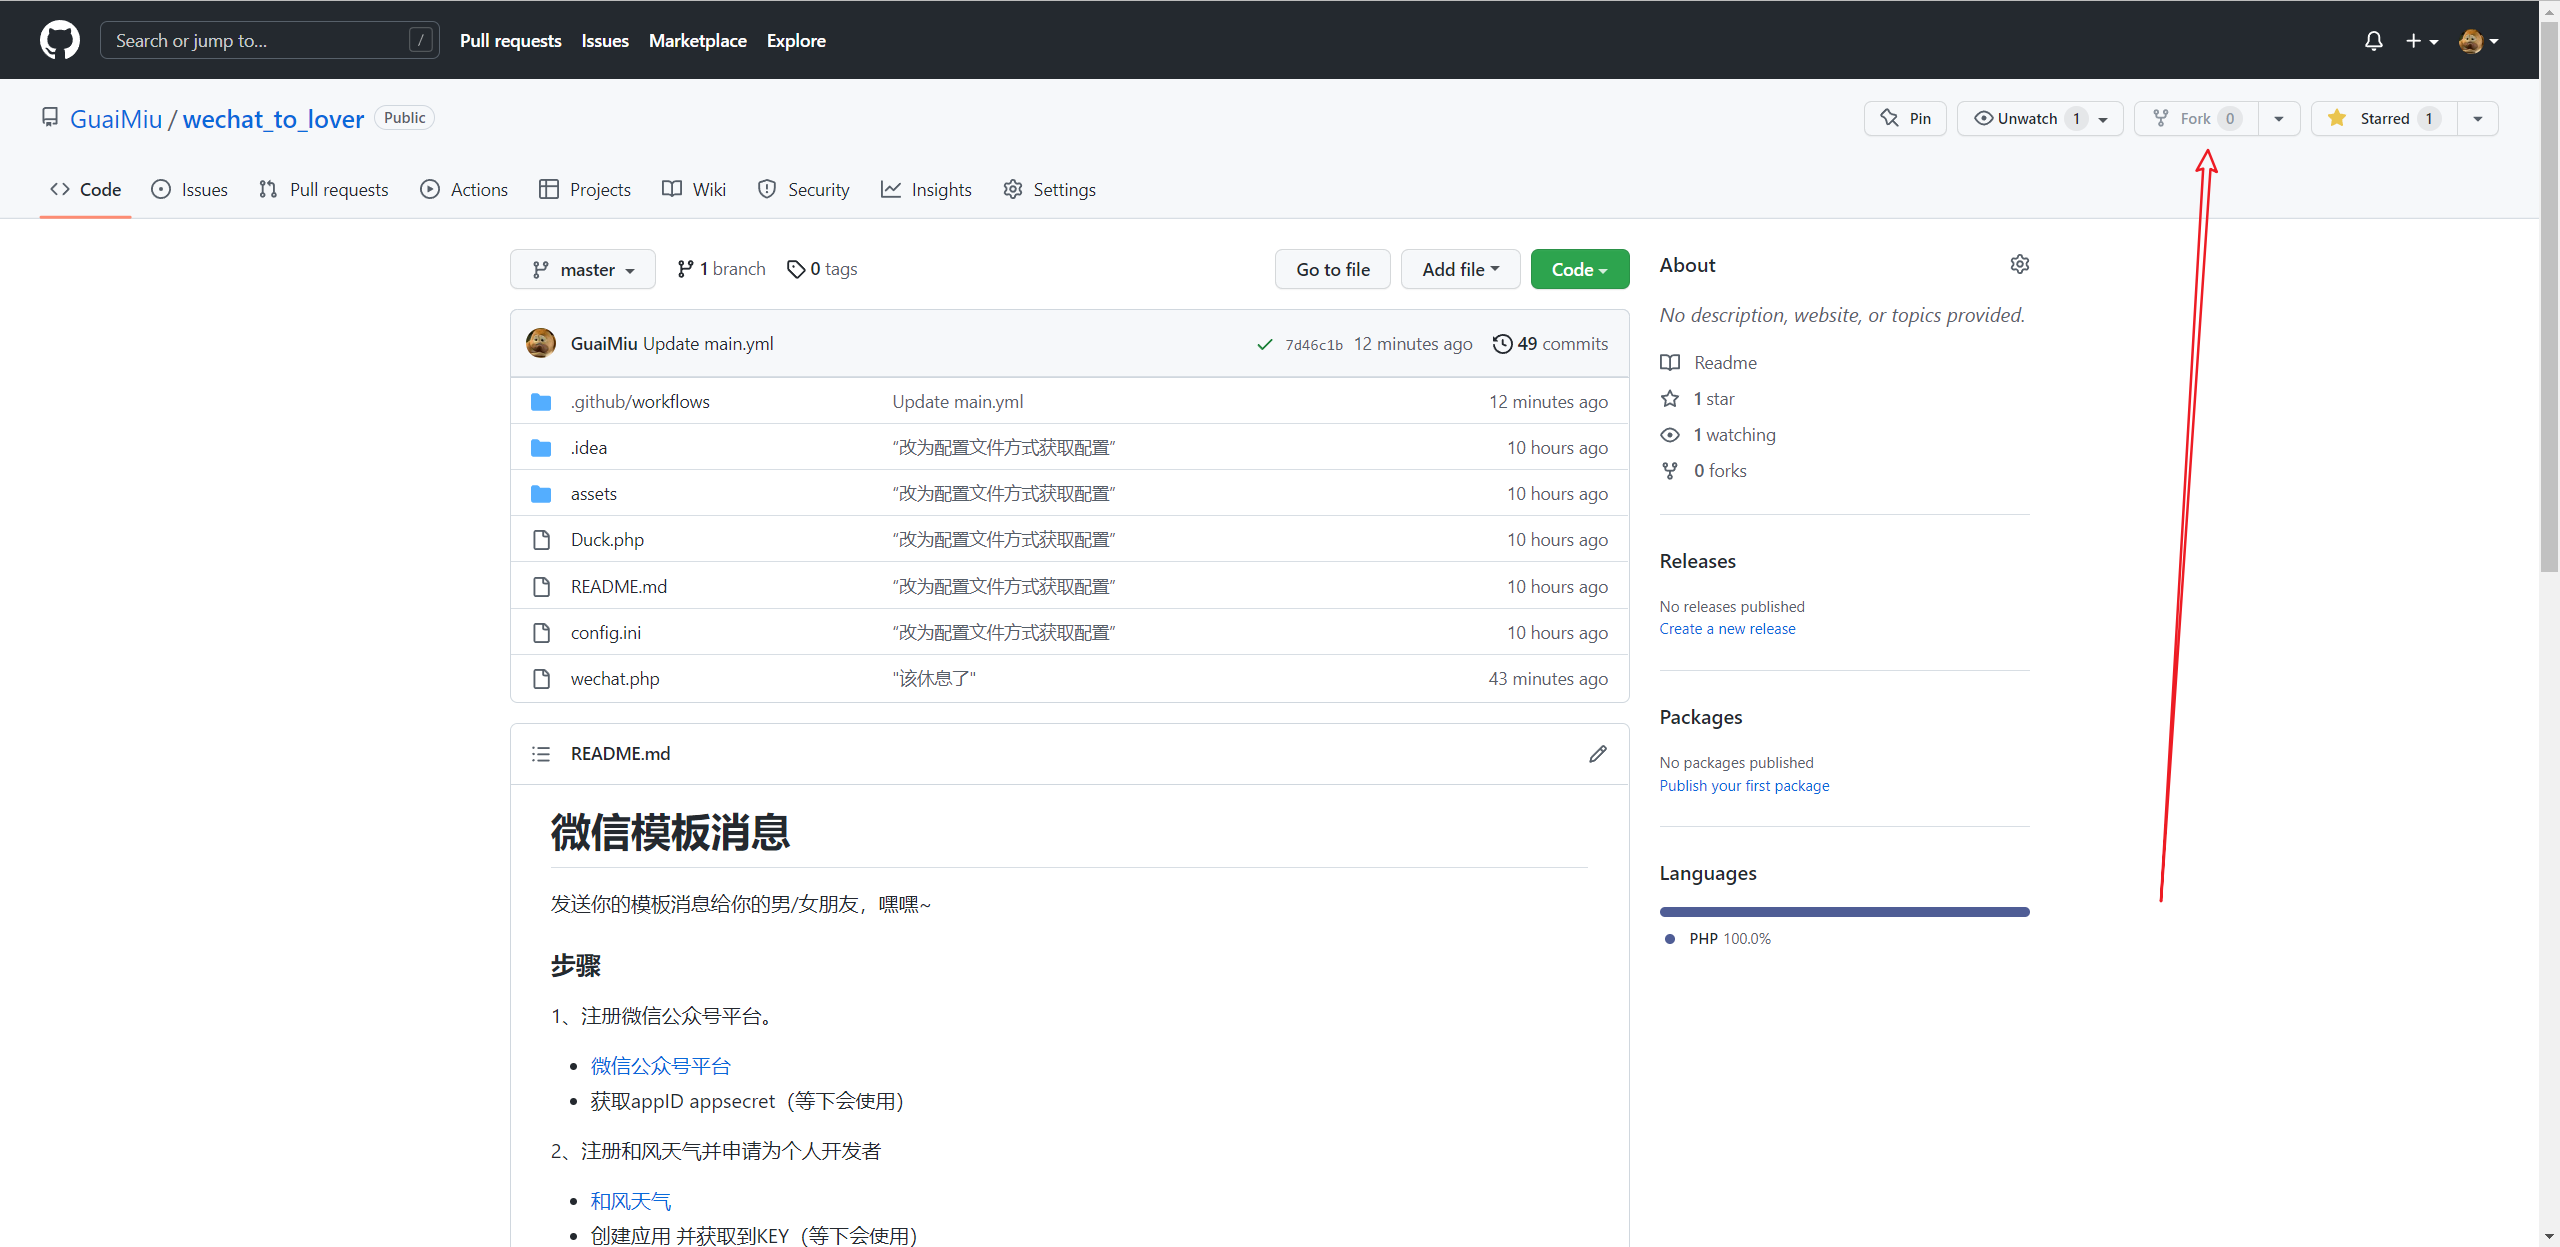
Task: Open the repository Settings tab
Action: coord(1049,189)
